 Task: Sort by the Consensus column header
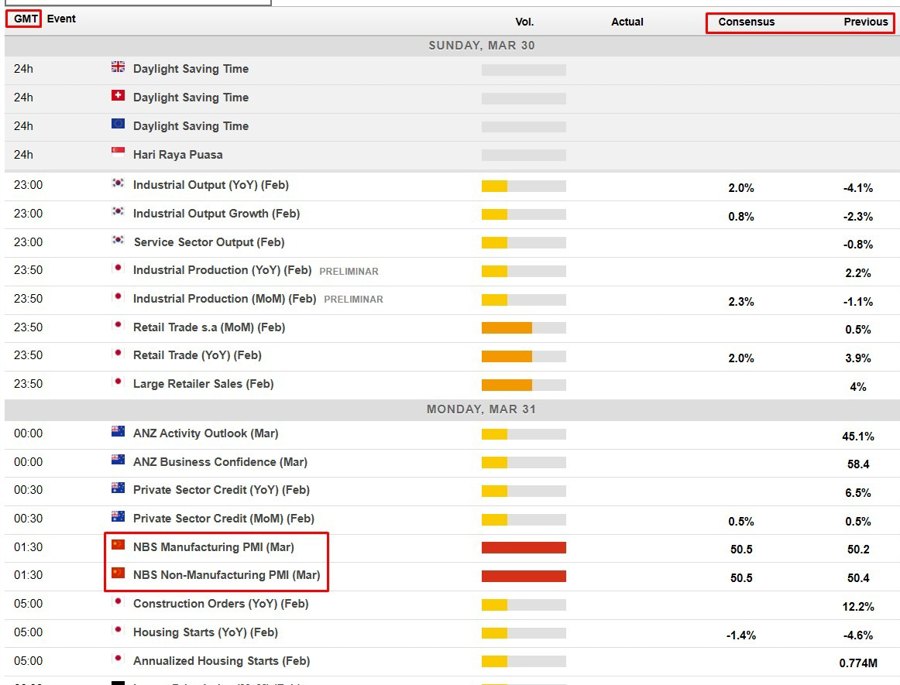(746, 22)
